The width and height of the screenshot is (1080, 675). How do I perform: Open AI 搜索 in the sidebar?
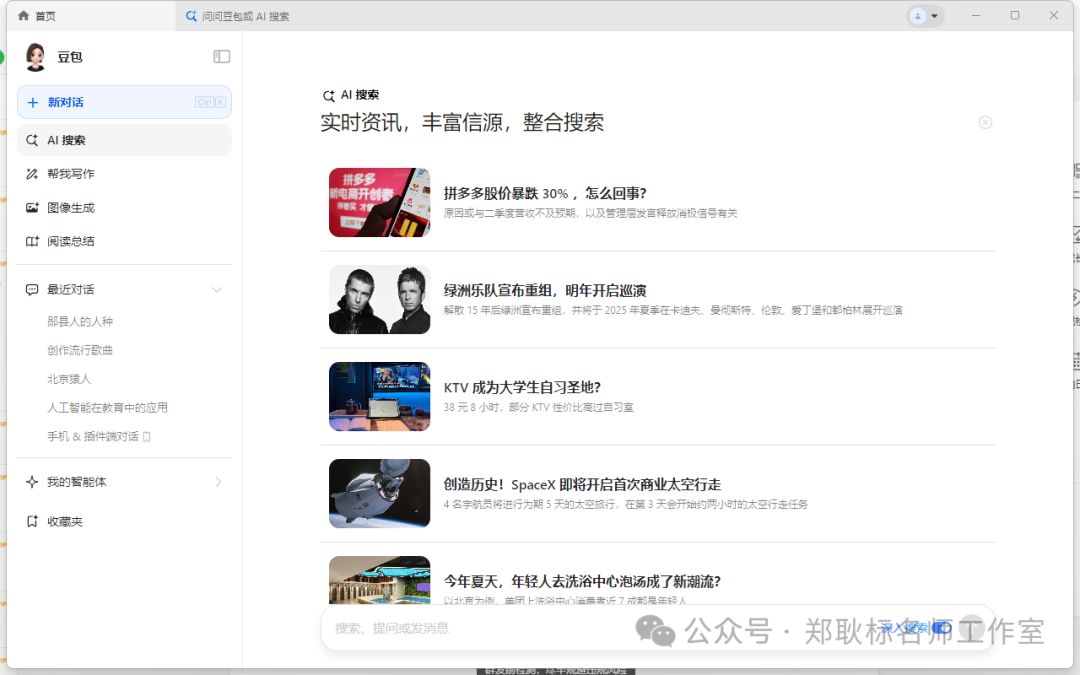124,140
